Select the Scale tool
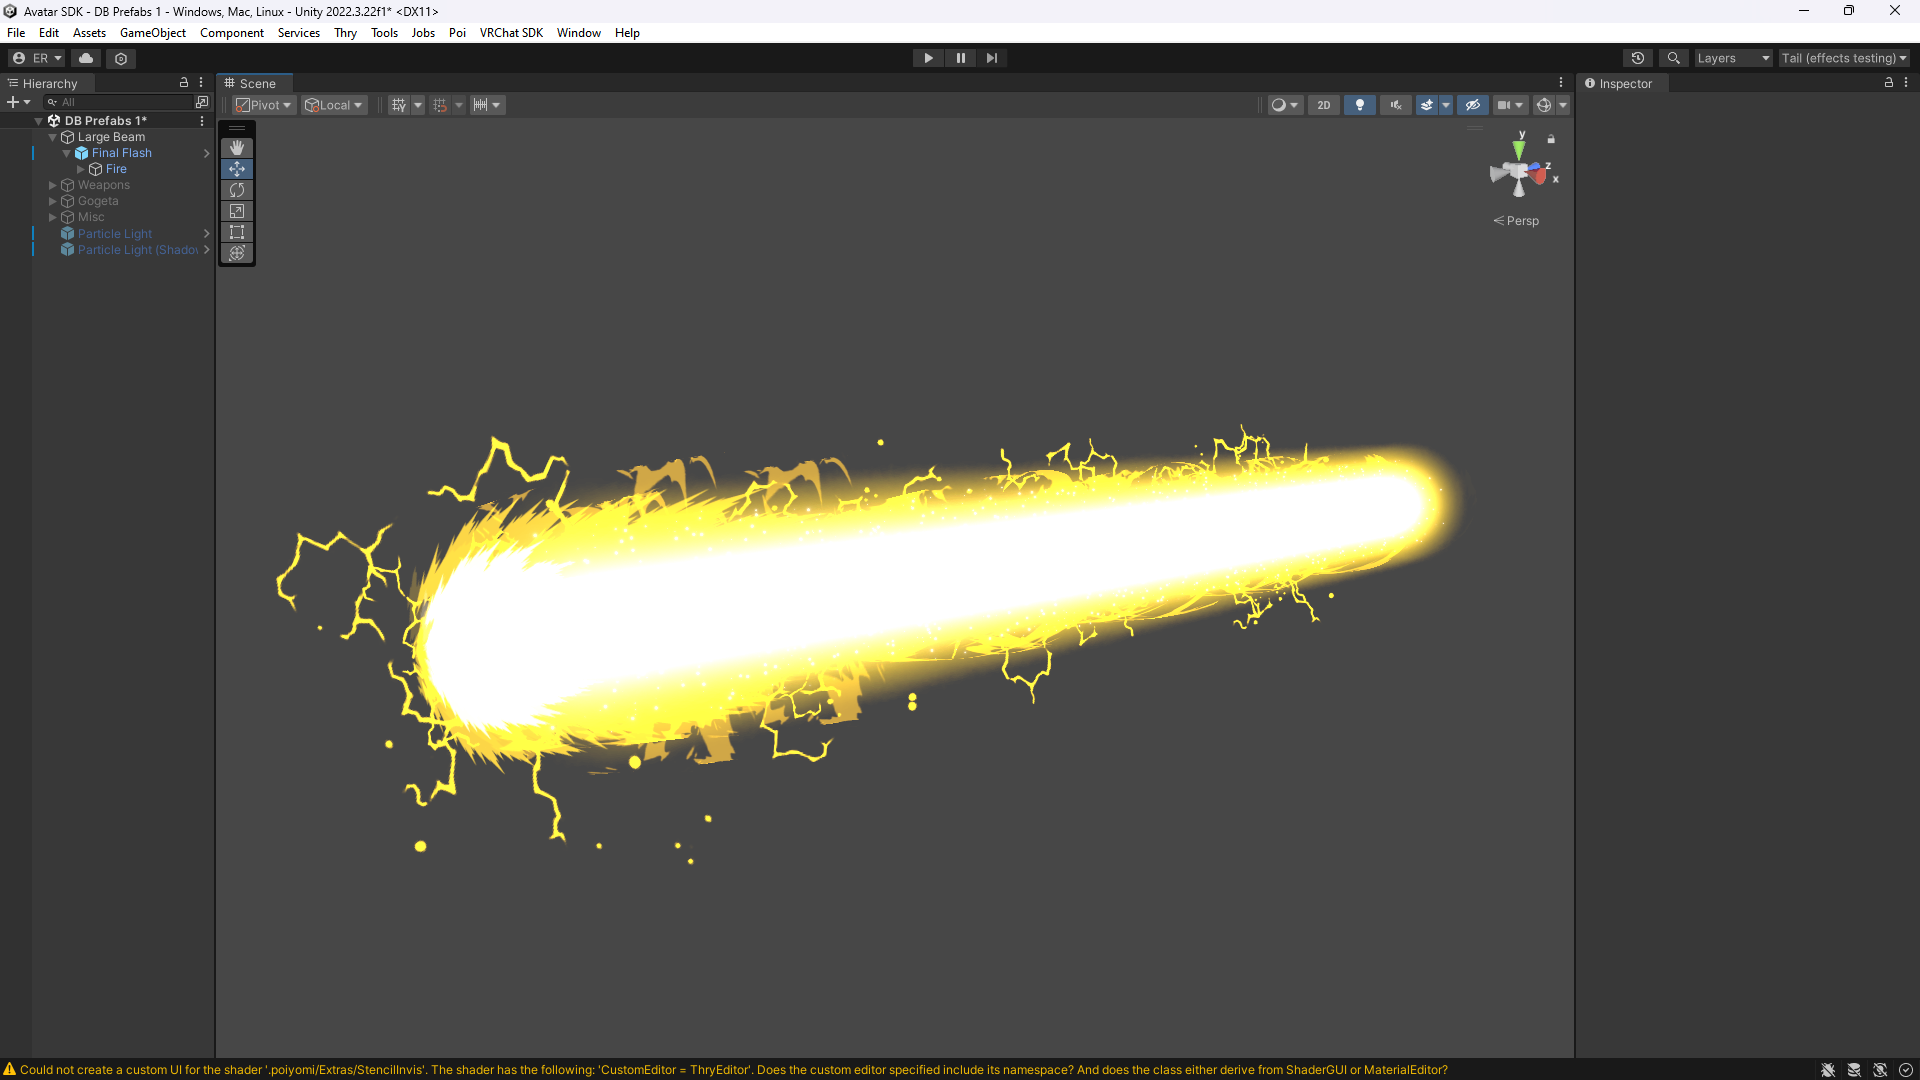The width and height of the screenshot is (1920, 1080). pos(237,211)
